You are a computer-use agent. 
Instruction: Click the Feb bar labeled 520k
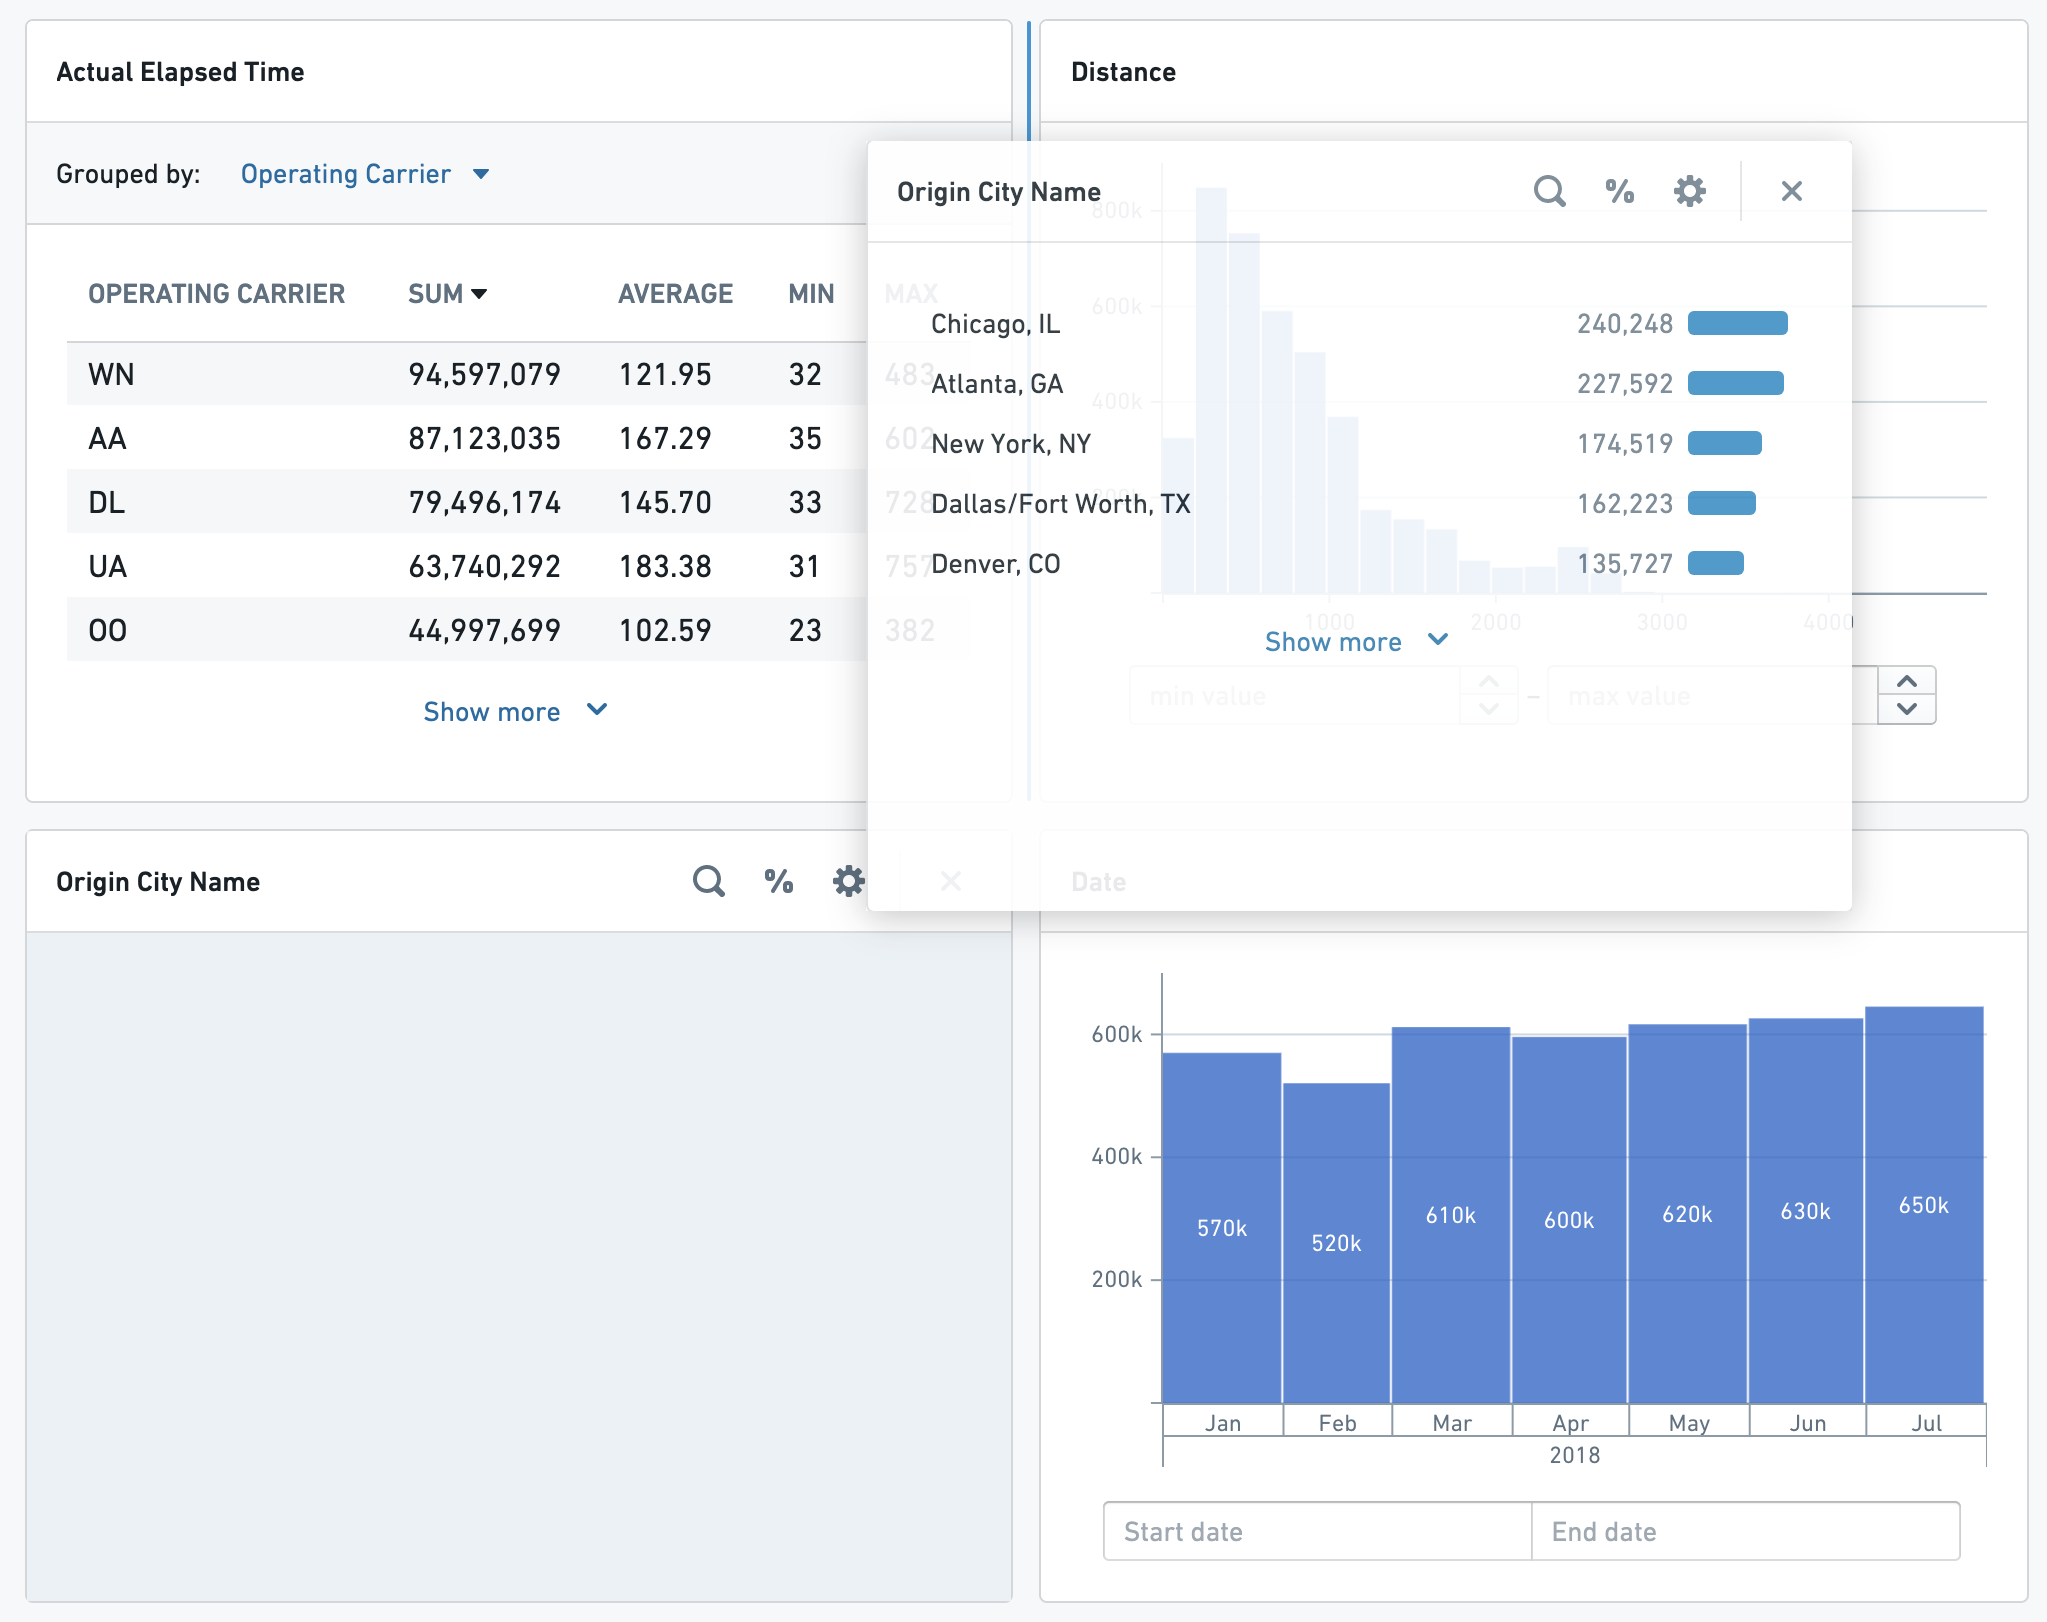point(1336,1243)
